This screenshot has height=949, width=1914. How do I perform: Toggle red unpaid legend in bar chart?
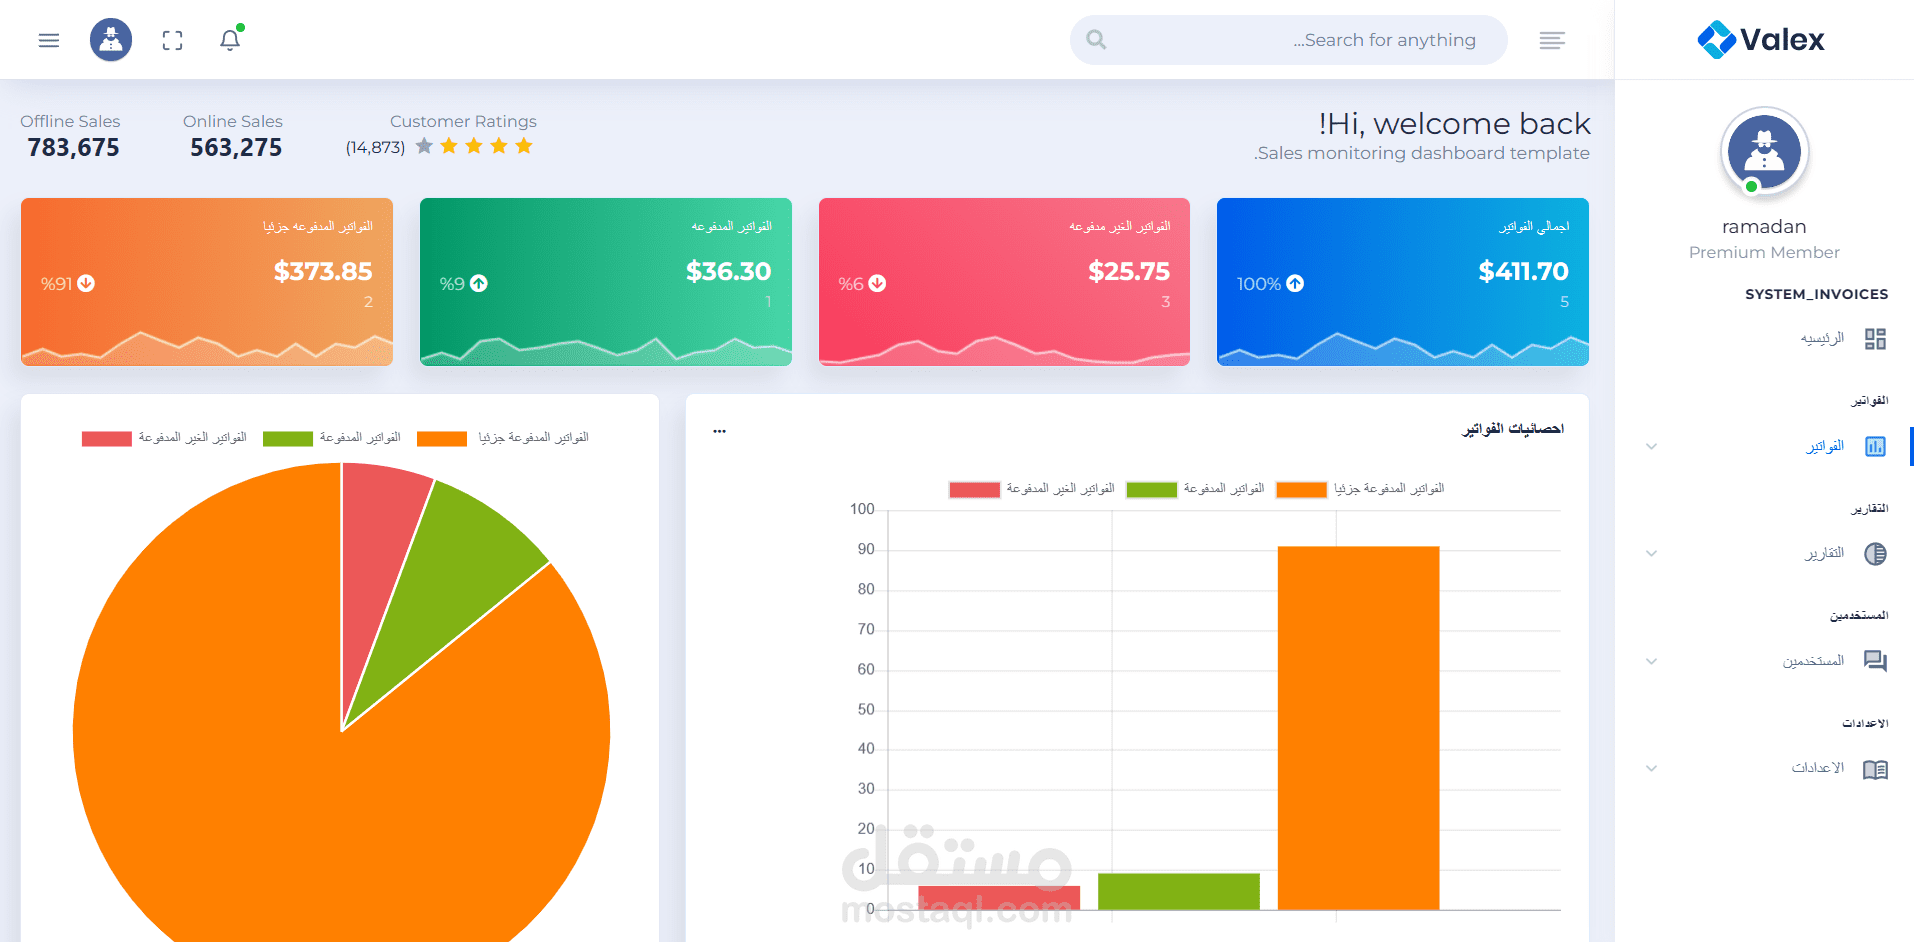(x=1032, y=489)
